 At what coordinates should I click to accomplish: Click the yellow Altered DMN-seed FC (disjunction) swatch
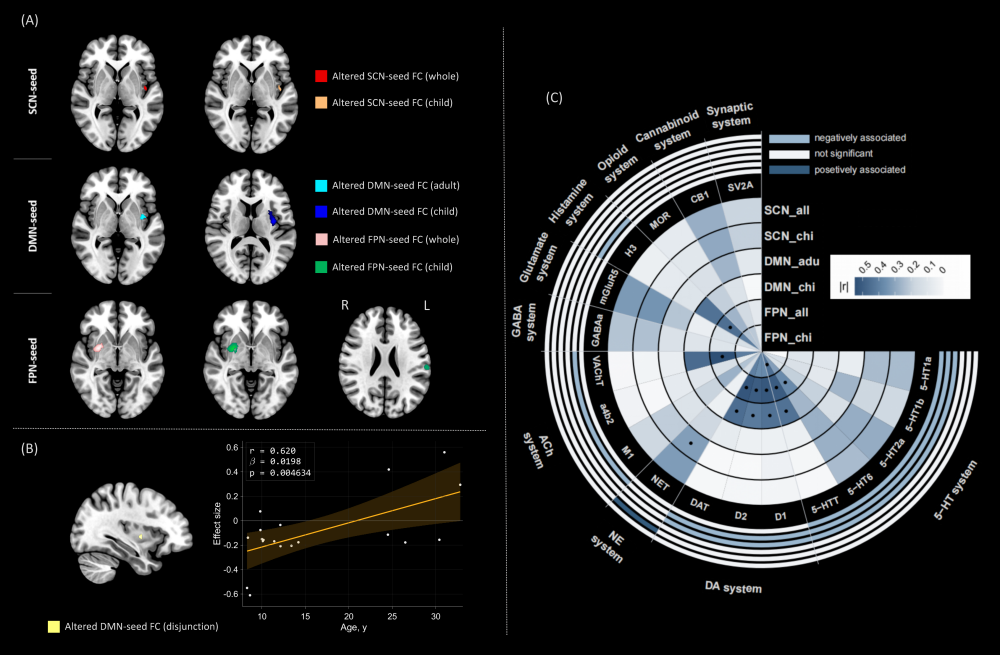tap(54, 626)
